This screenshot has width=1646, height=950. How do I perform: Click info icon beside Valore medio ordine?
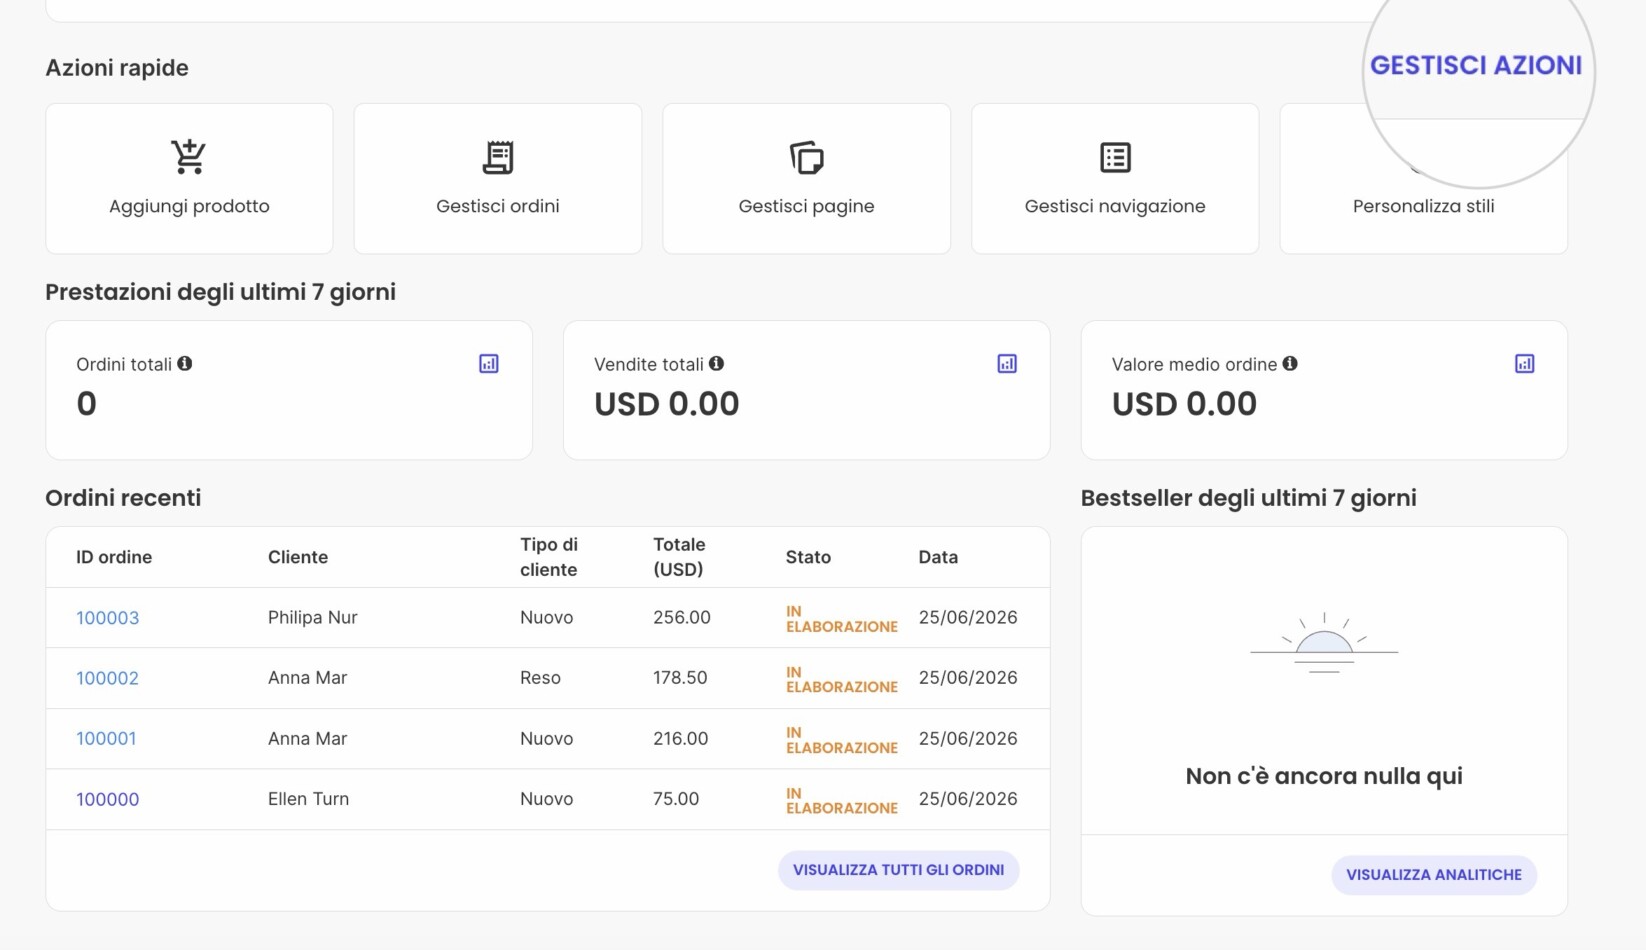tap(1290, 364)
